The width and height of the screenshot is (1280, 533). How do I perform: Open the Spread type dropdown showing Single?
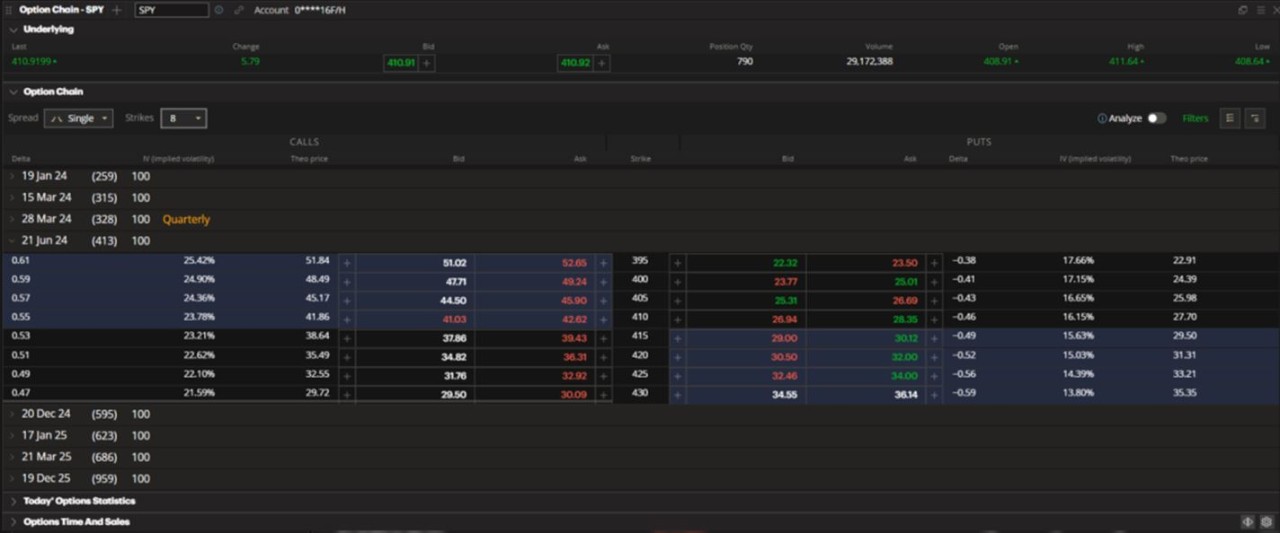point(79,118)
